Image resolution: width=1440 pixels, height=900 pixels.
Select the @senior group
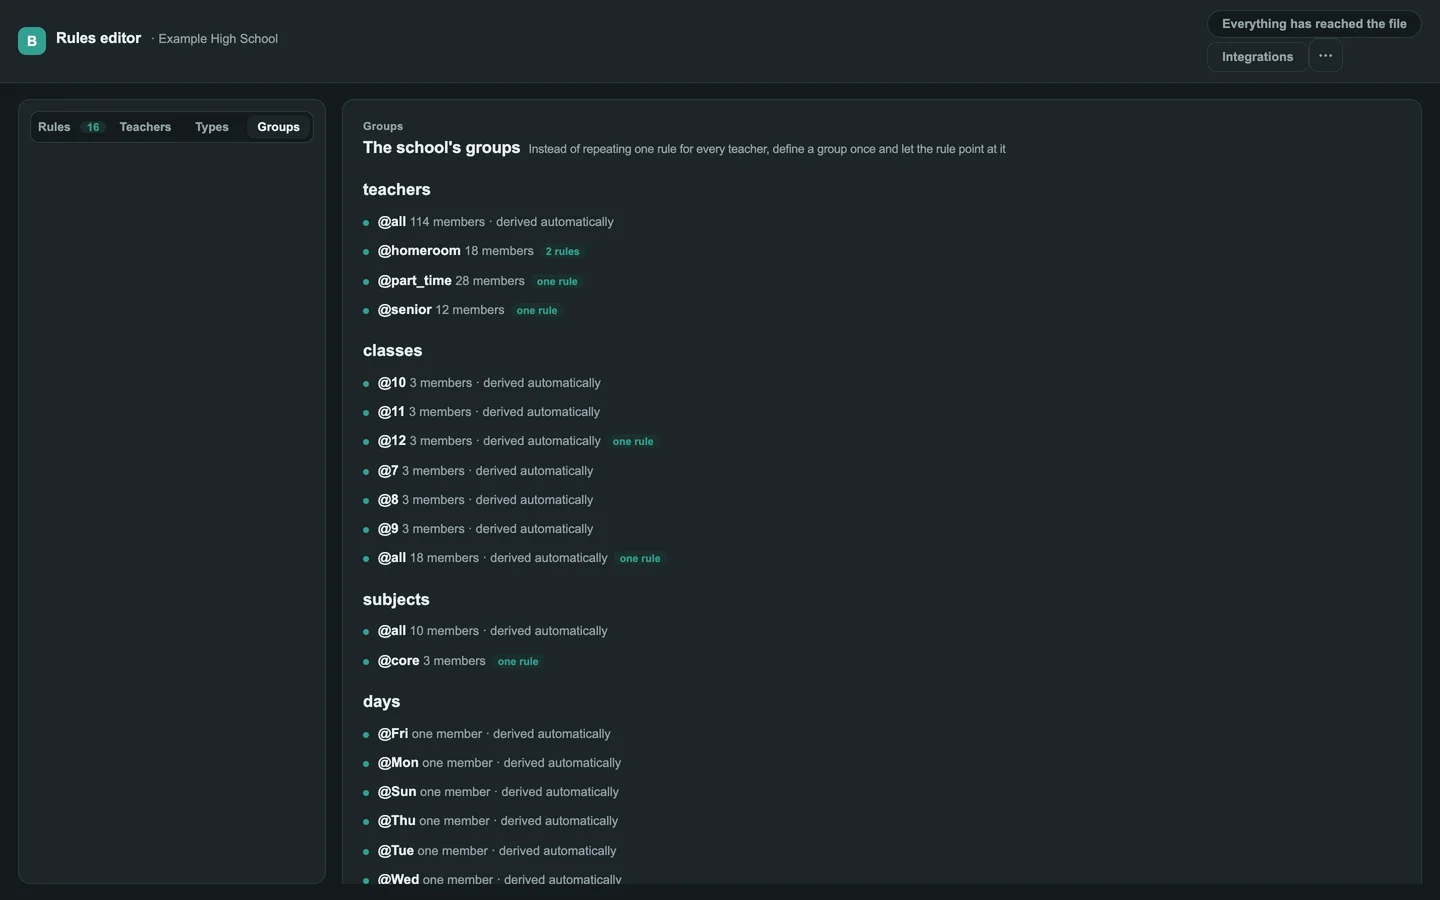point(405,310)
